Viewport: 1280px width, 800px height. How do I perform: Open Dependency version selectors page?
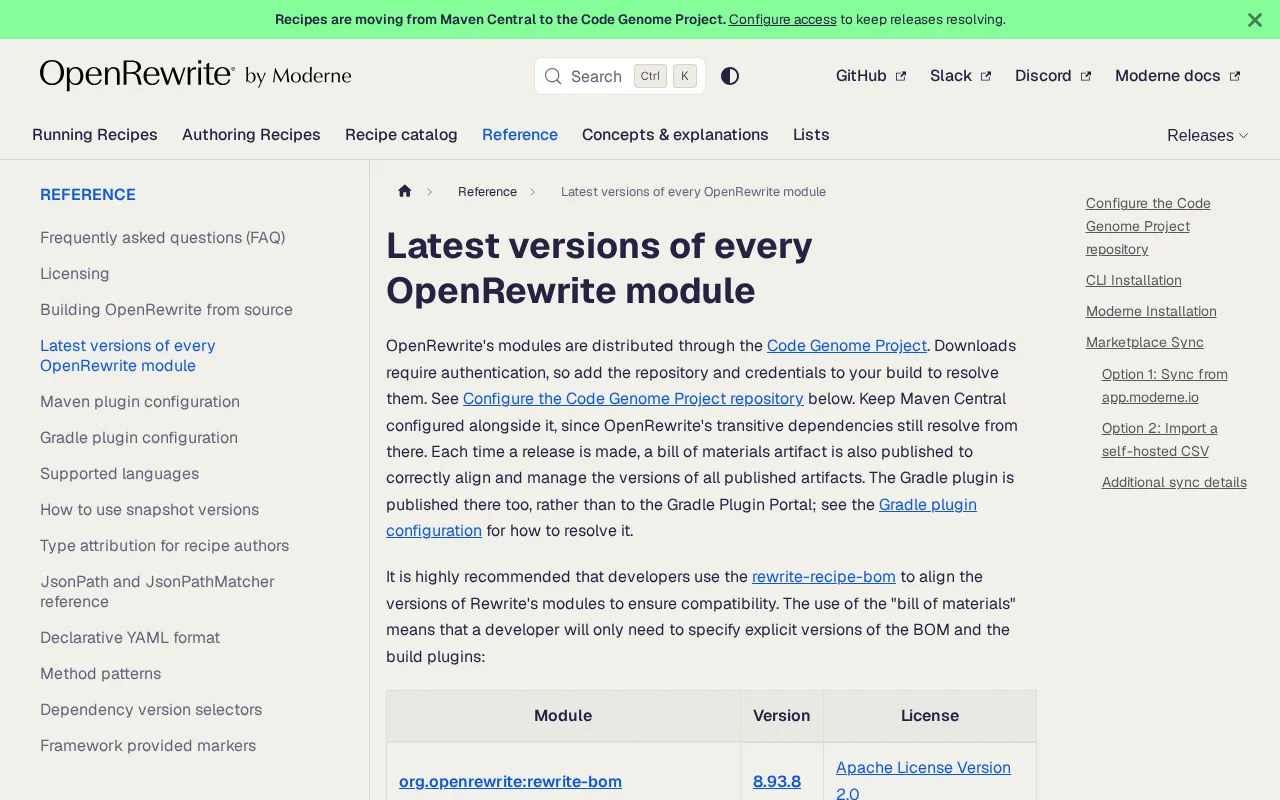pyautogui.click(x=151, y=709)
